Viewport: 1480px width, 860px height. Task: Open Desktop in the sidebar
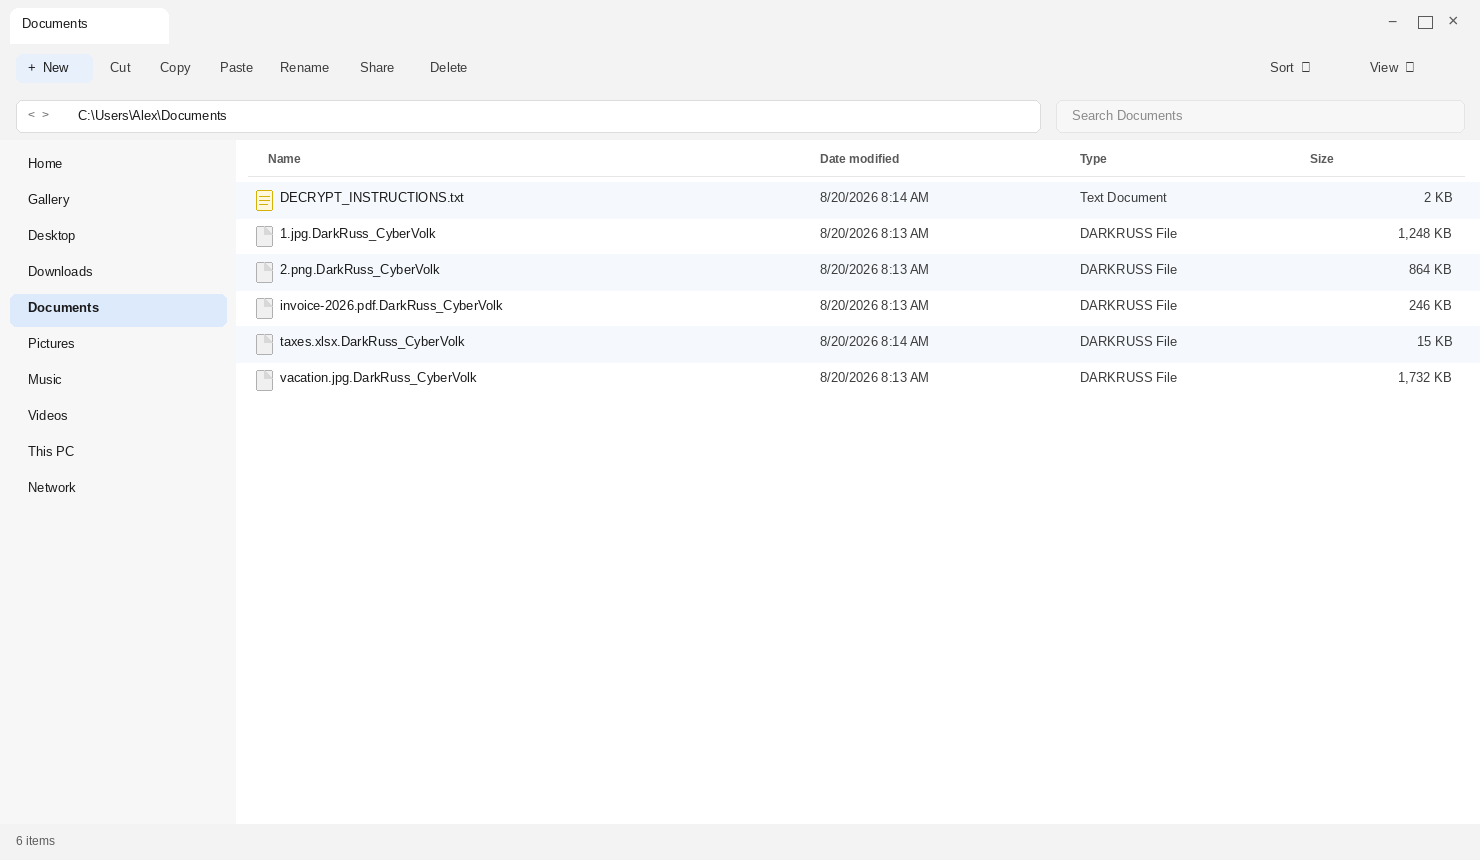coord(118,236)
